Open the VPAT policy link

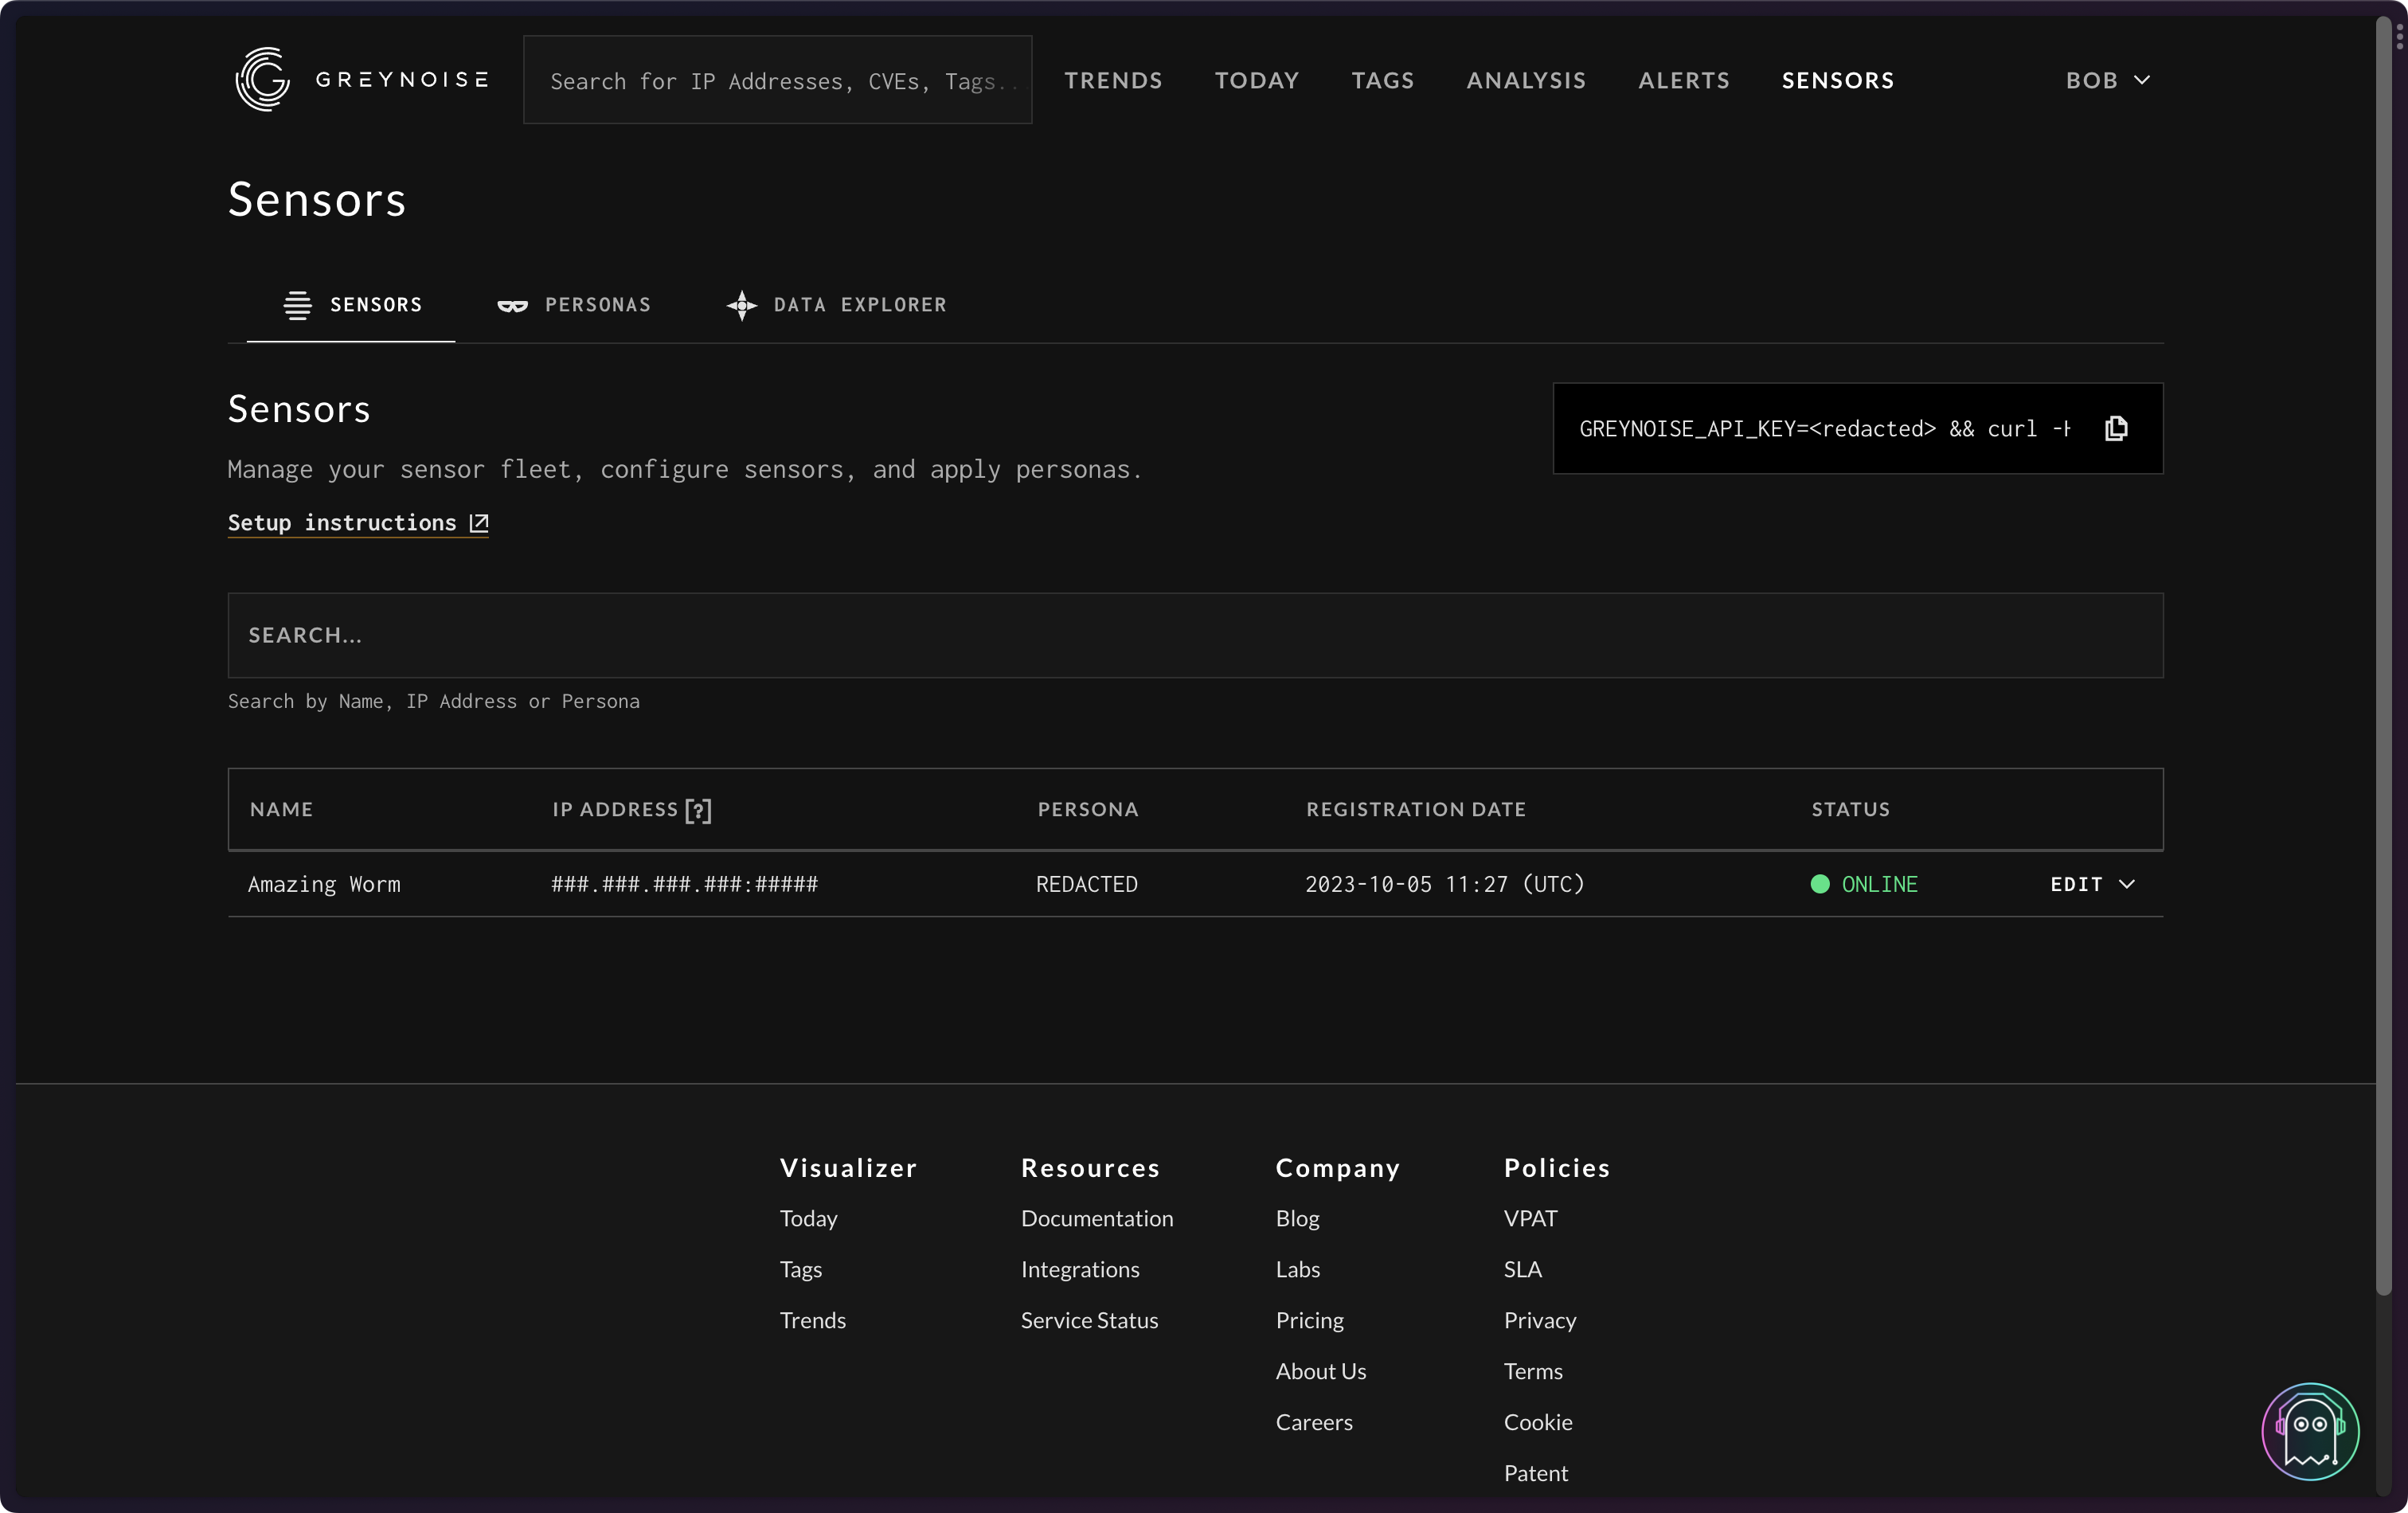(1530, 1219)
